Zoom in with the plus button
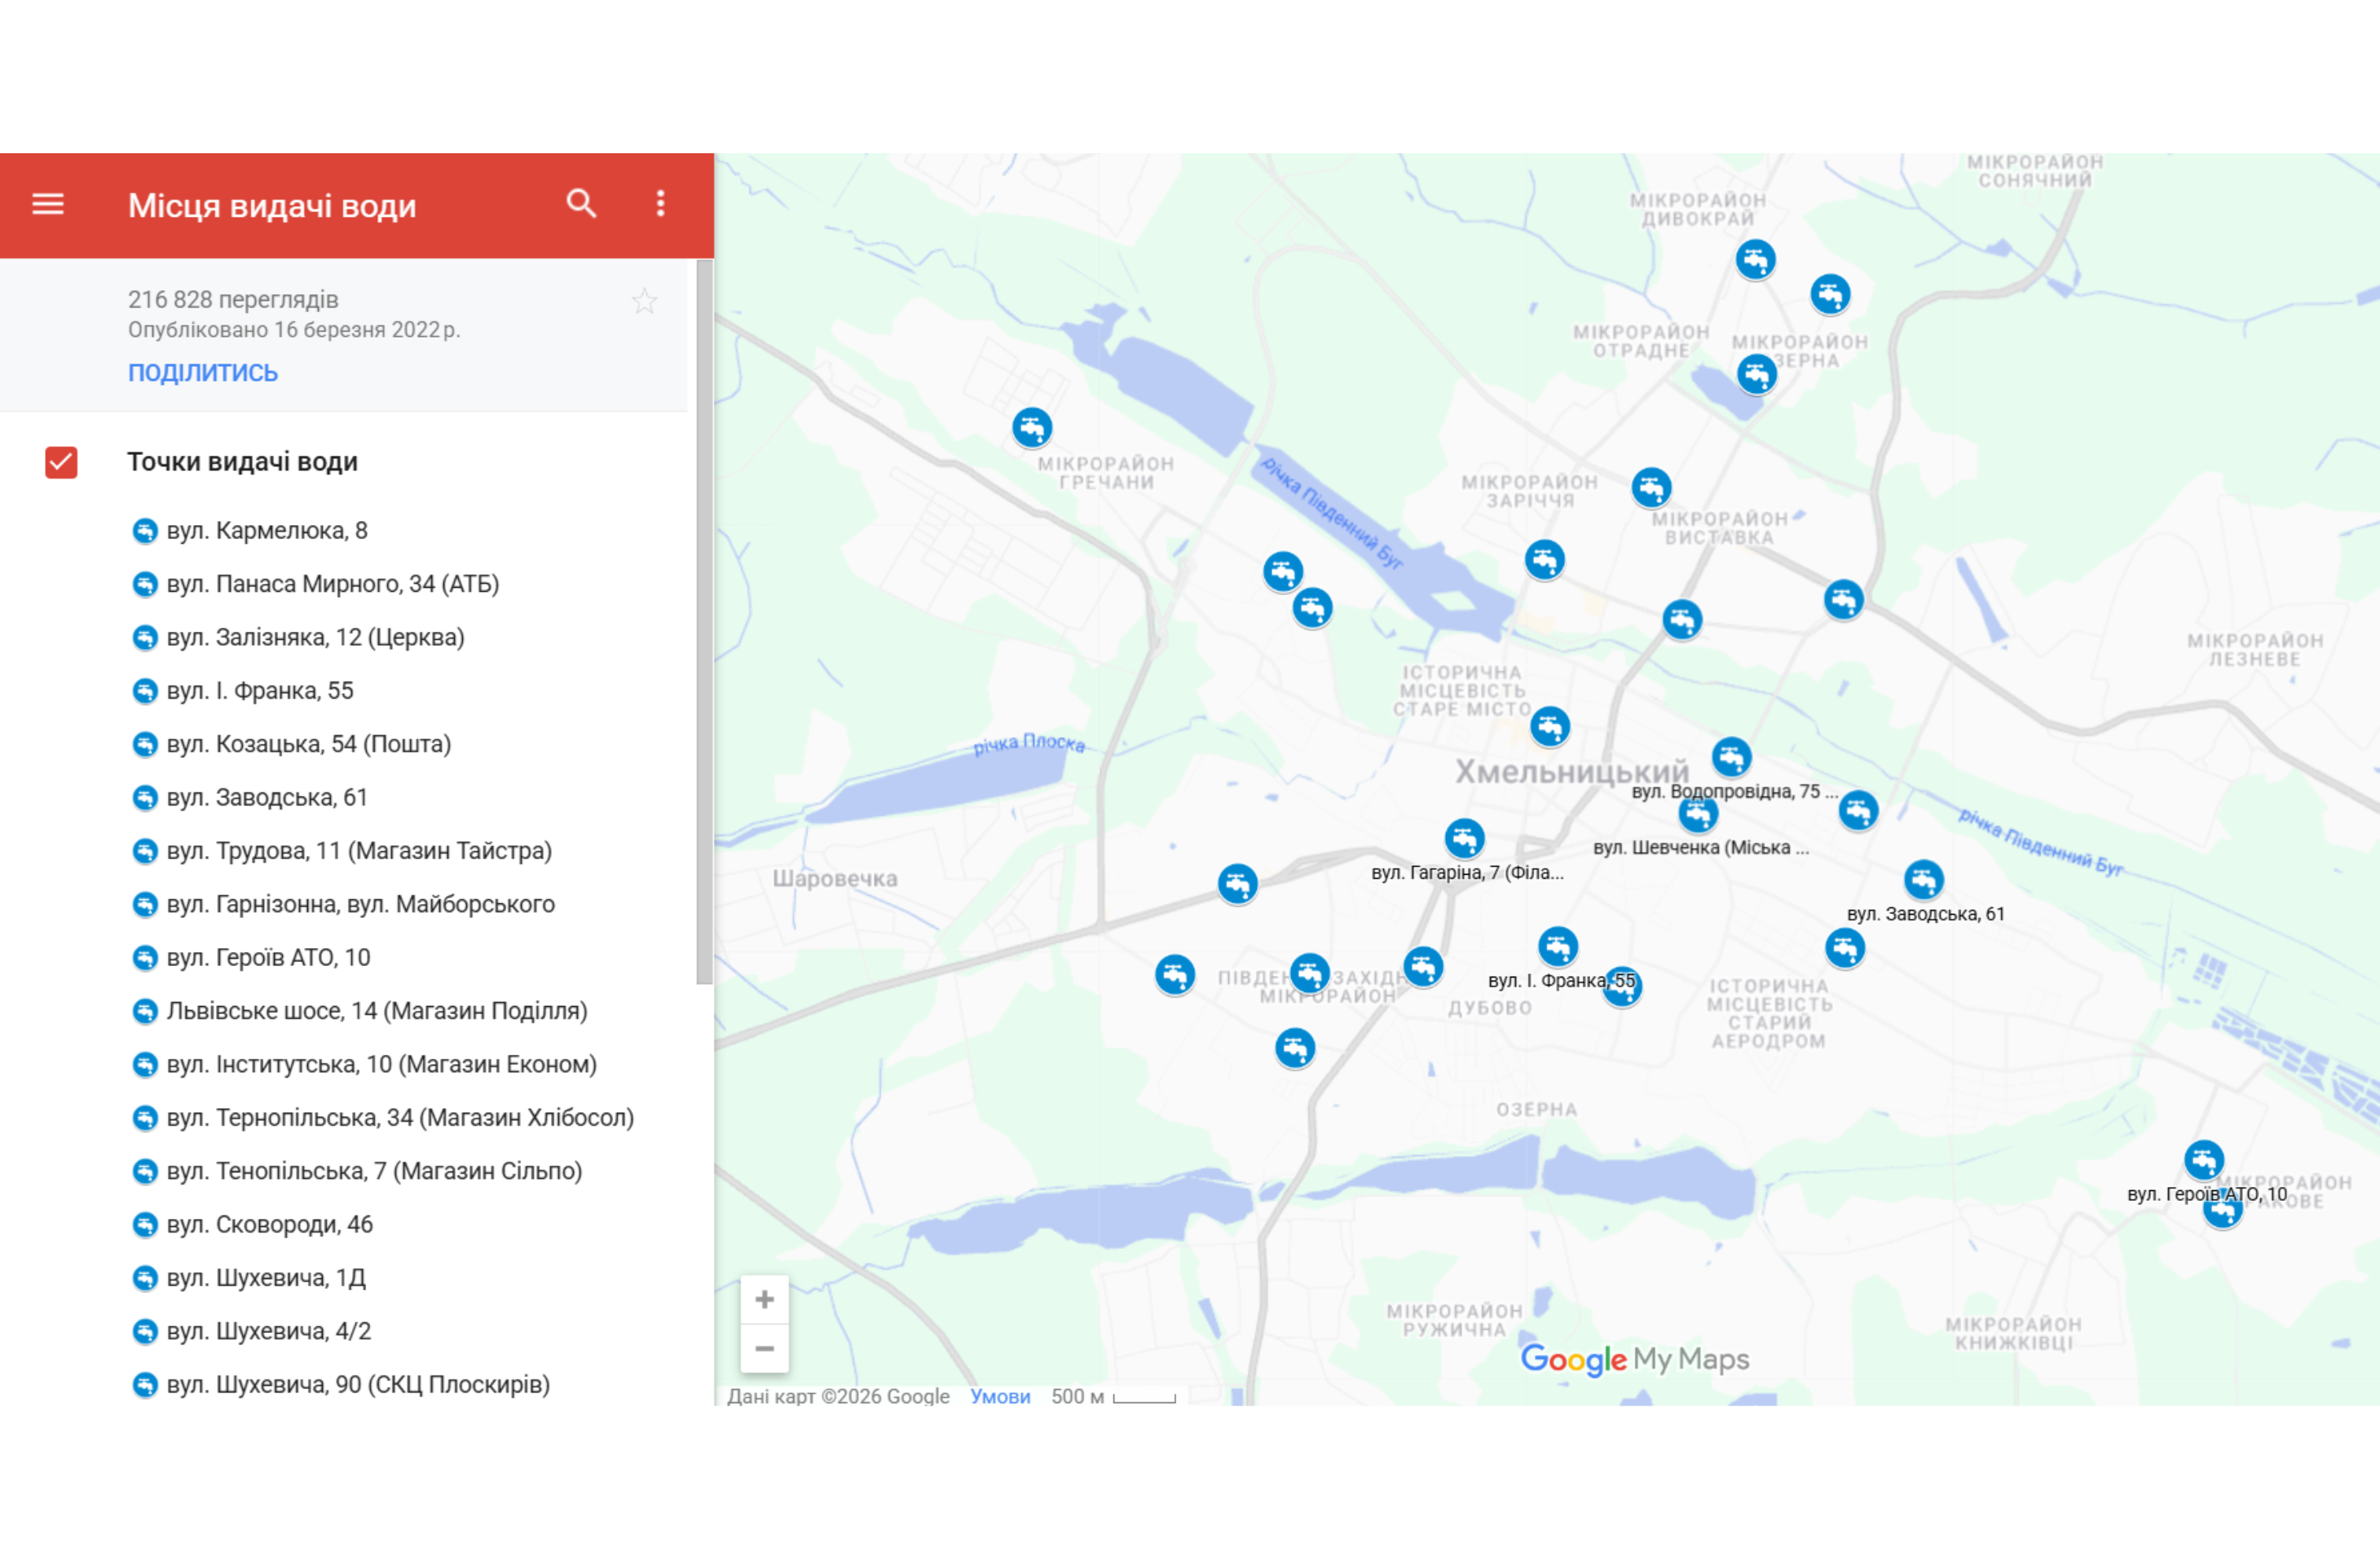The height and width of the screenshot is (1562, 2380). coord(764,1299)
